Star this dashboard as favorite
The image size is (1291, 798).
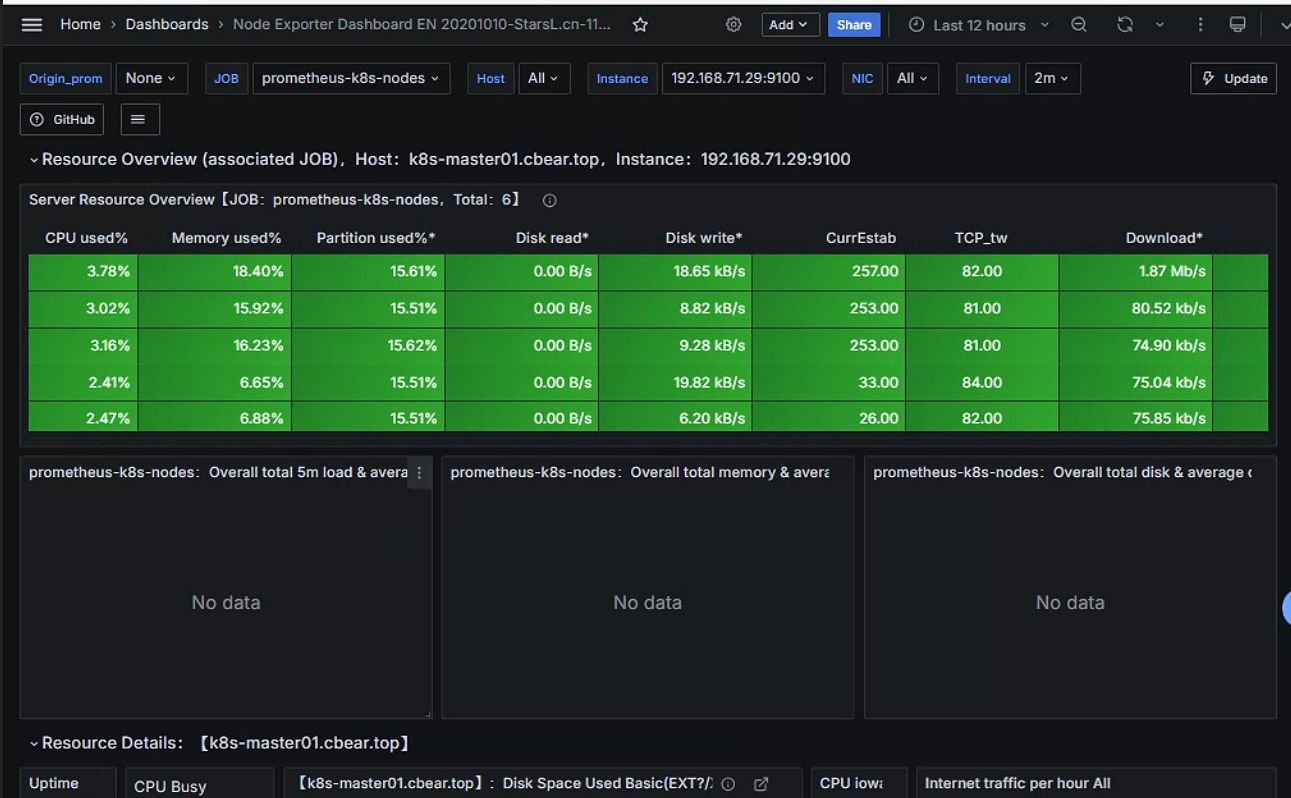coord(641,25)
